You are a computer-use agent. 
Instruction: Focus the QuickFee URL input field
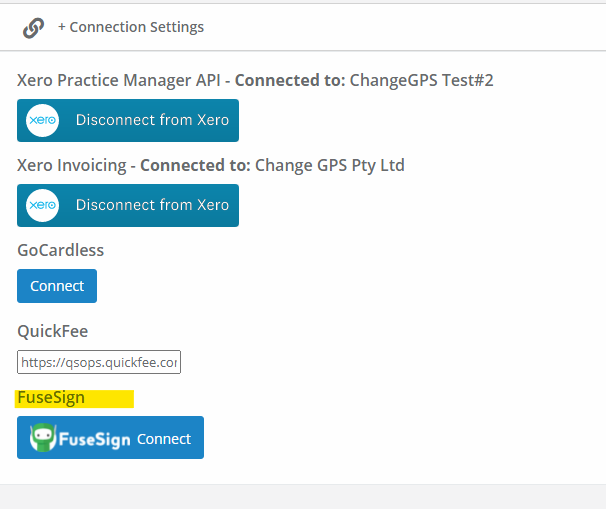[99, 362]
